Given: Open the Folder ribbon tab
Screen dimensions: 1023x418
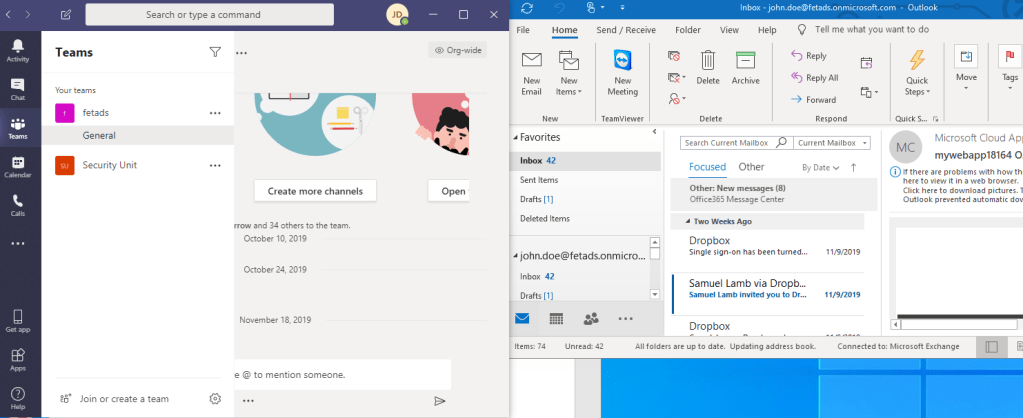Looking at the screenshot, I should pyautogui.click(x=688, y=30).
